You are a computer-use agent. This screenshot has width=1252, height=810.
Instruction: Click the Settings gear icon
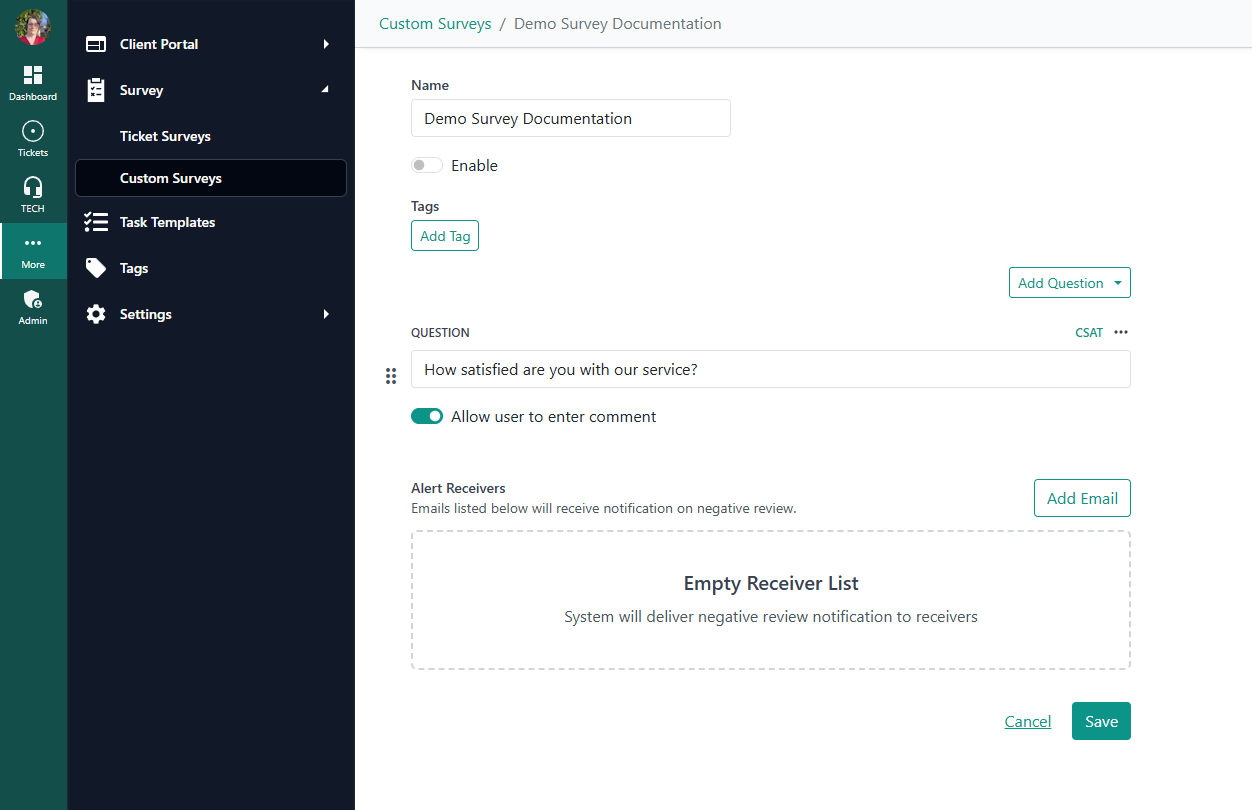click(x=96, y=314)
